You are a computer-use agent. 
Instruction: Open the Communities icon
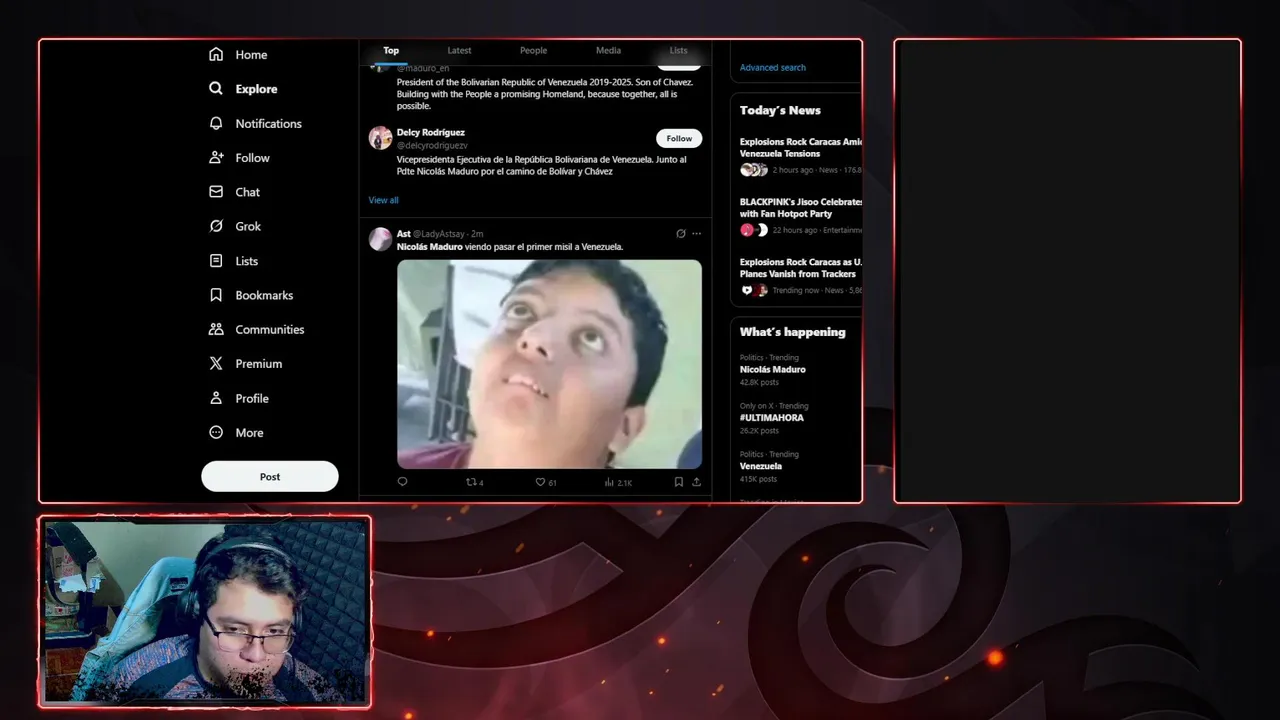[x=216, y=329]
